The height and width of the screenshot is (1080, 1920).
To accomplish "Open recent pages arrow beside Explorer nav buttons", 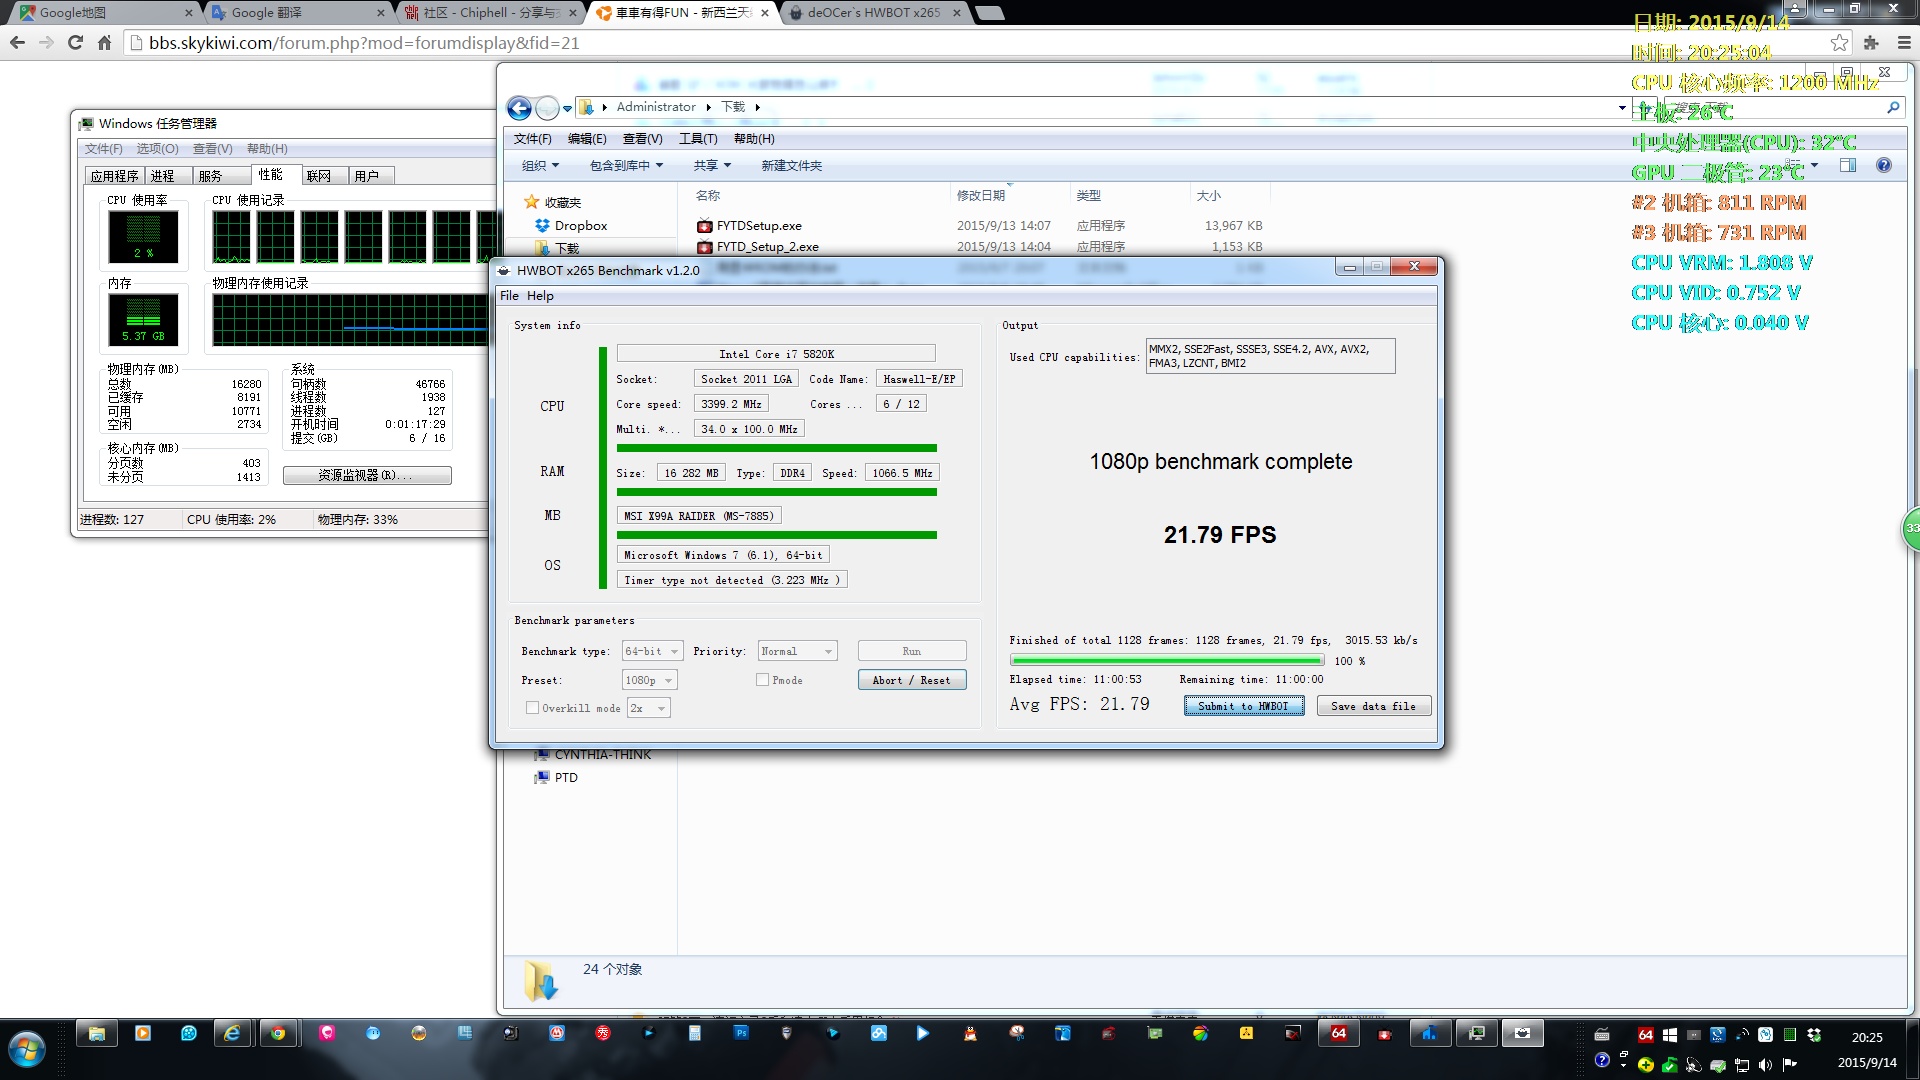I will pos(567,108).
